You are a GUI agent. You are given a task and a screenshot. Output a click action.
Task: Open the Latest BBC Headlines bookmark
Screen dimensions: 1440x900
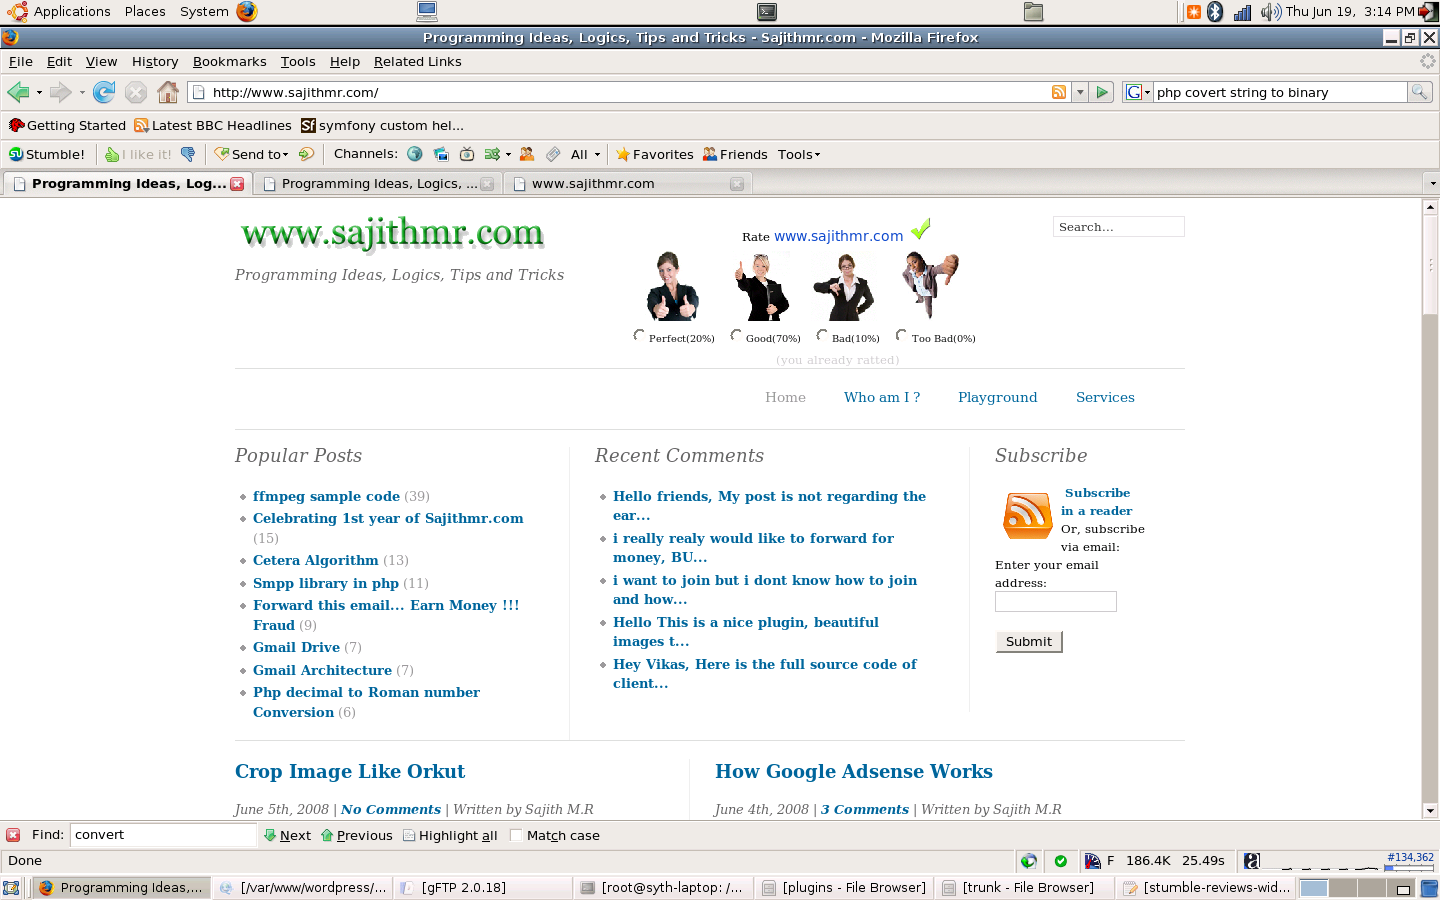[x=213, y=126]
